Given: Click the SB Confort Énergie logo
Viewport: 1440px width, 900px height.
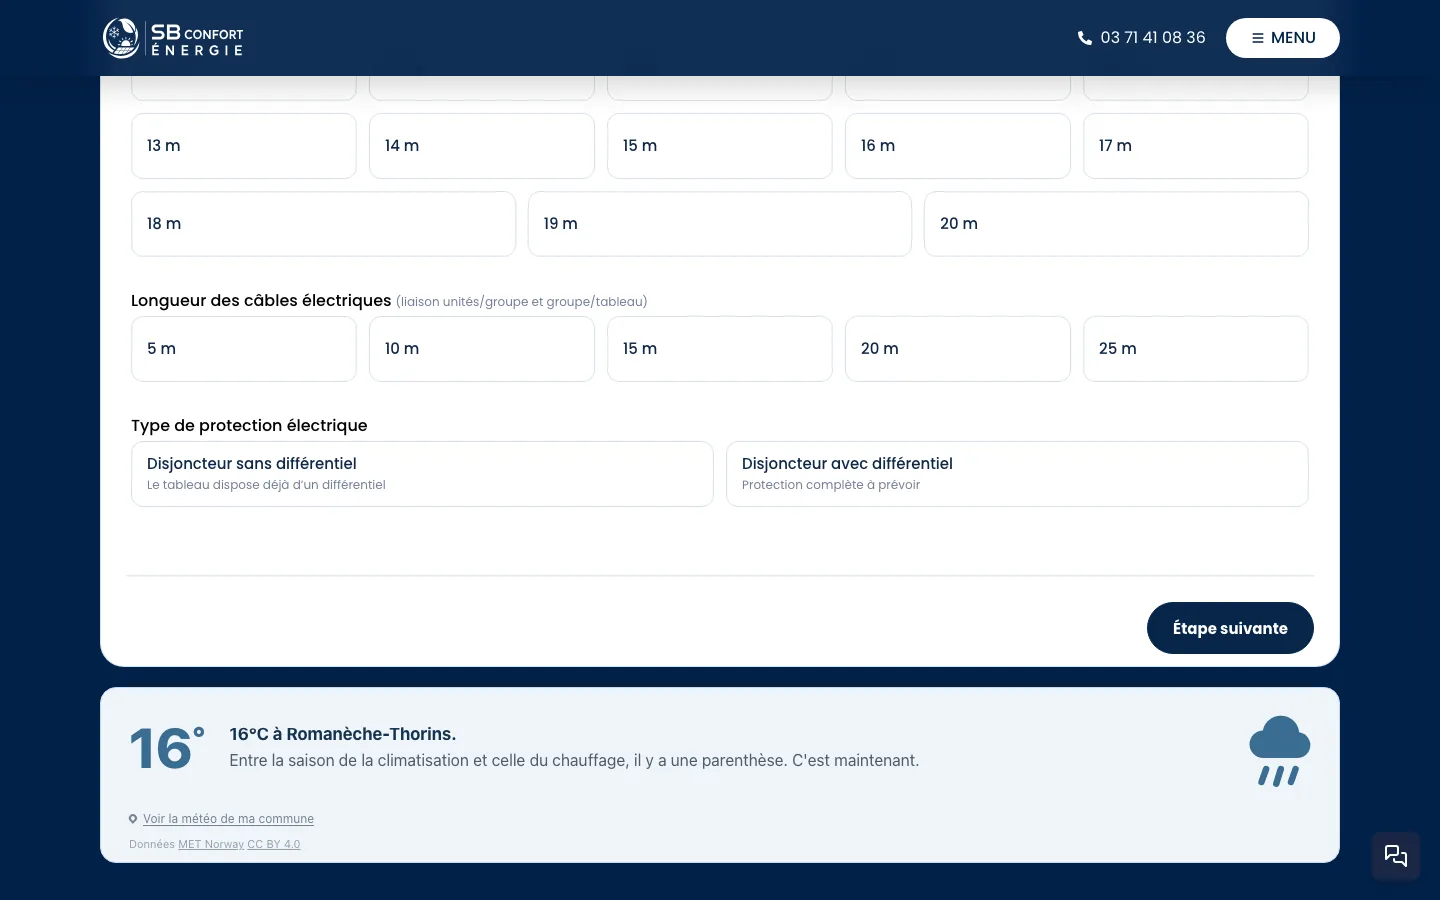Looking at the screenshot, I should pyautogui.click(x=173, y=38).
